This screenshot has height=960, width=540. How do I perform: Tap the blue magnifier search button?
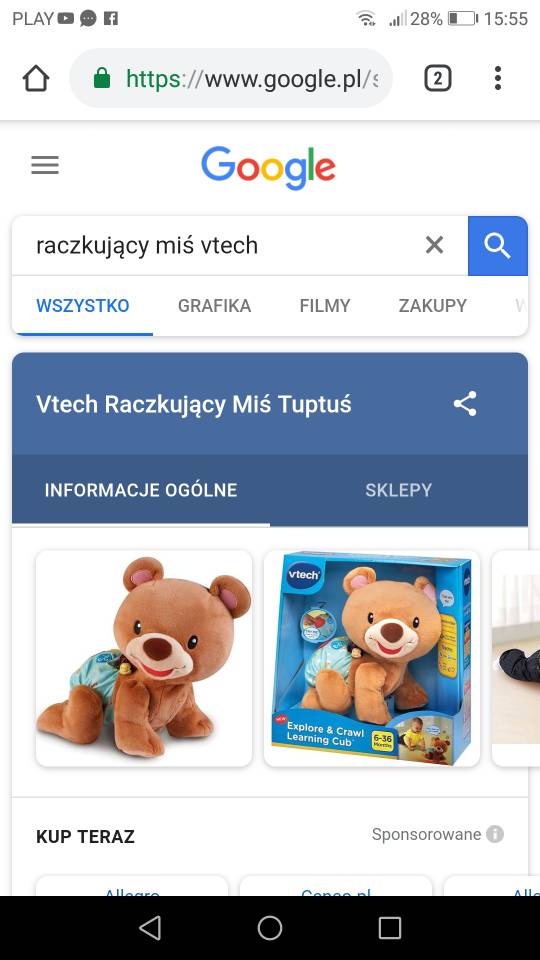pos(498,246)
